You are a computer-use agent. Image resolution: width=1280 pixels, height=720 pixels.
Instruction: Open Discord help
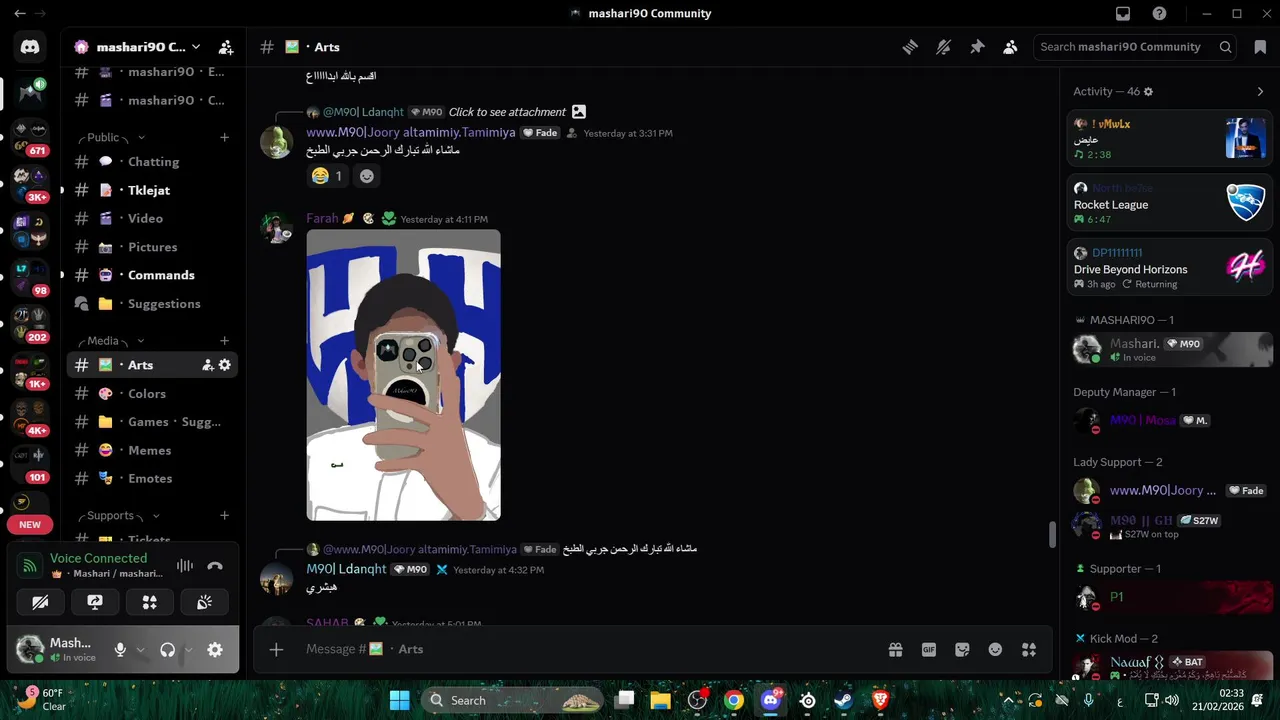pyautogui.click(x=1159, y=14)
